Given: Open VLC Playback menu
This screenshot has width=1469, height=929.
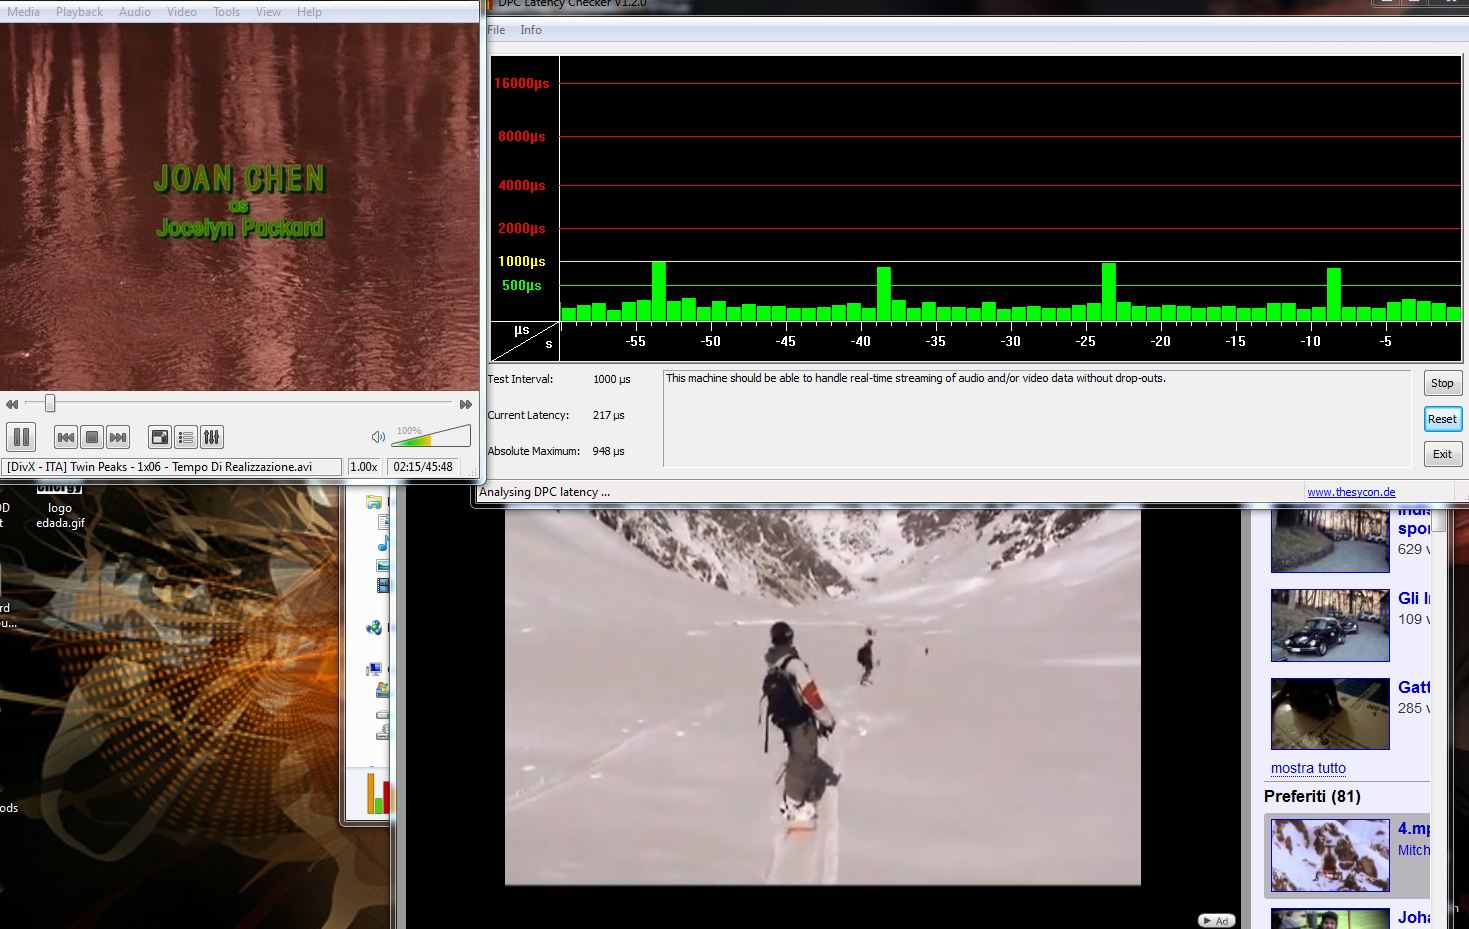Looking at the screenshot, I should pyautogui.click(x=79, y=12).
